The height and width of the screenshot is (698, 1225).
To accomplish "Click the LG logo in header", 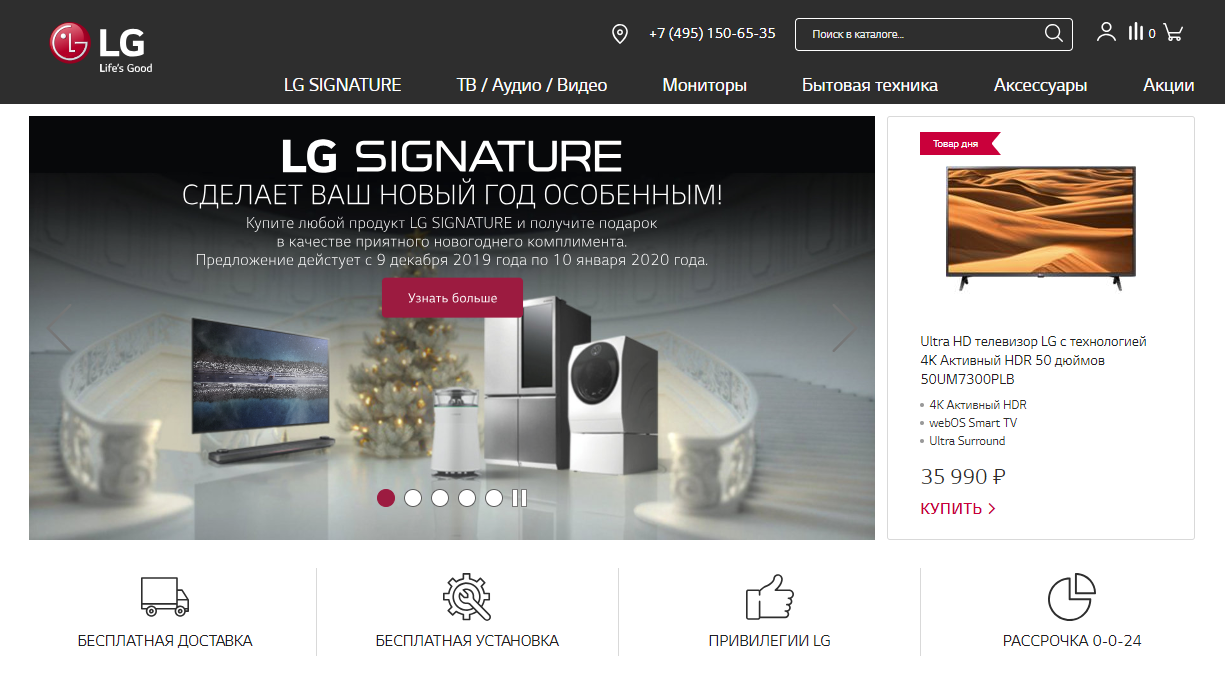I will click(101, 47).
